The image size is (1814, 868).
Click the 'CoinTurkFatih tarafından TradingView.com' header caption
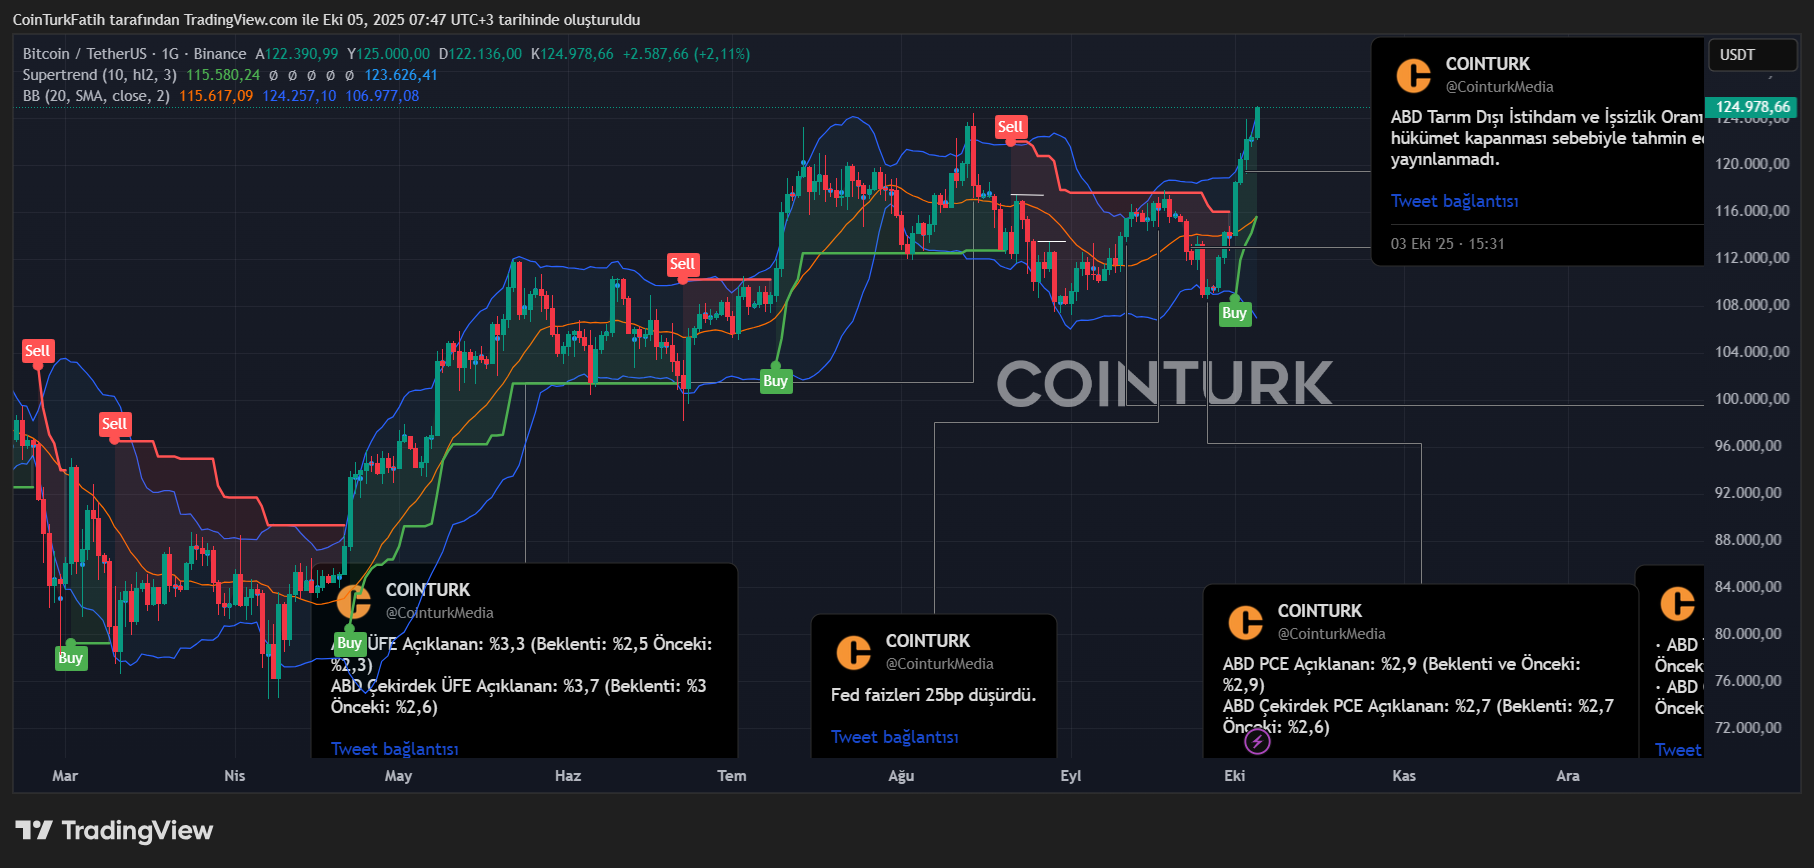point(326,20)
